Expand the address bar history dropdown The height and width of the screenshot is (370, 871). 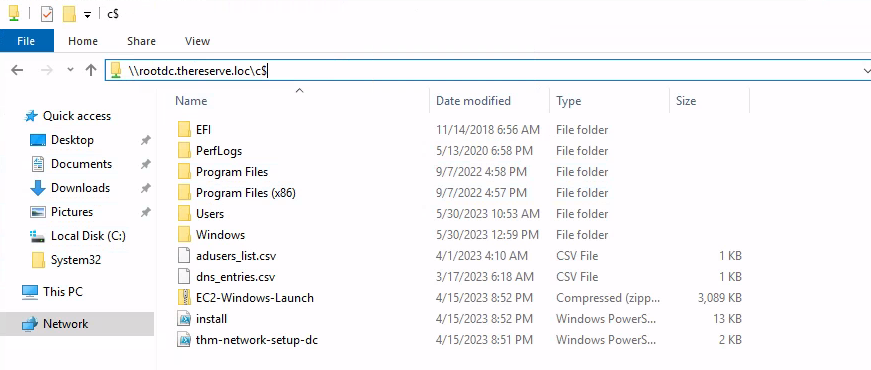866,71
